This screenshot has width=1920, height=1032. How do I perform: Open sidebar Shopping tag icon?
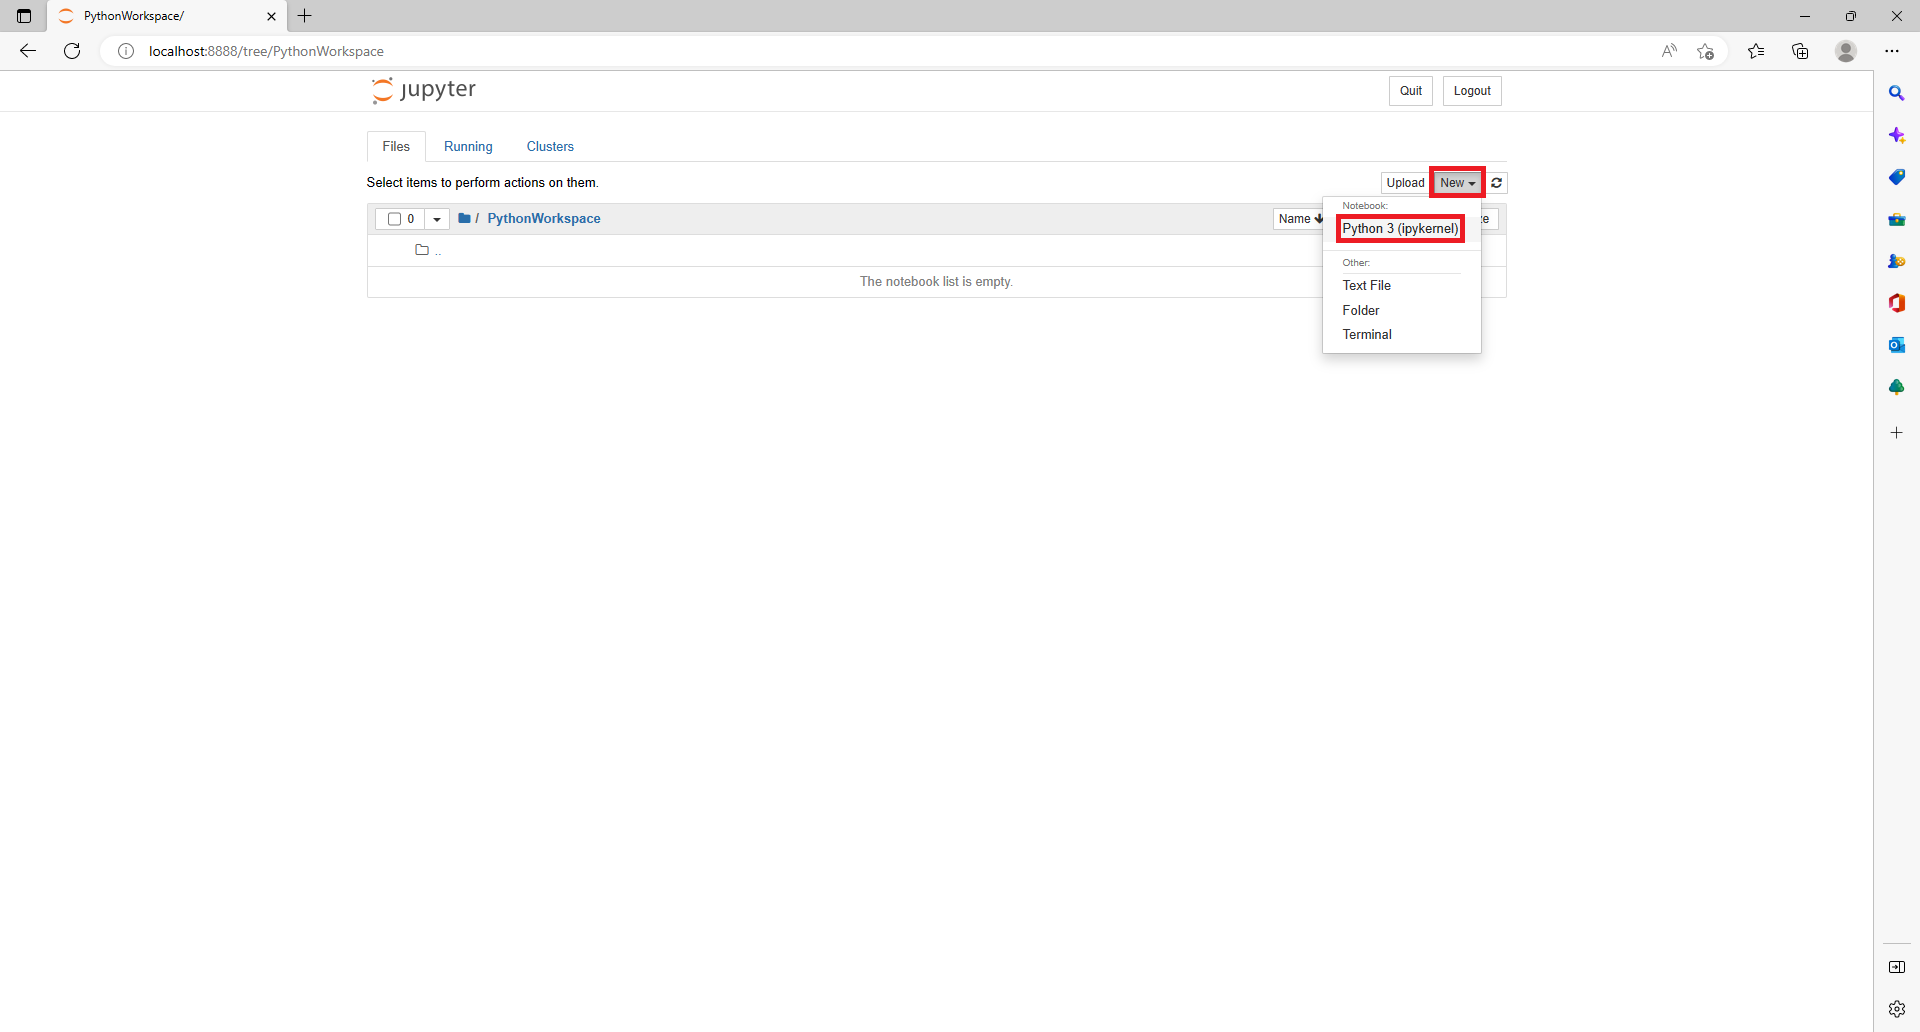(1897, 177)
